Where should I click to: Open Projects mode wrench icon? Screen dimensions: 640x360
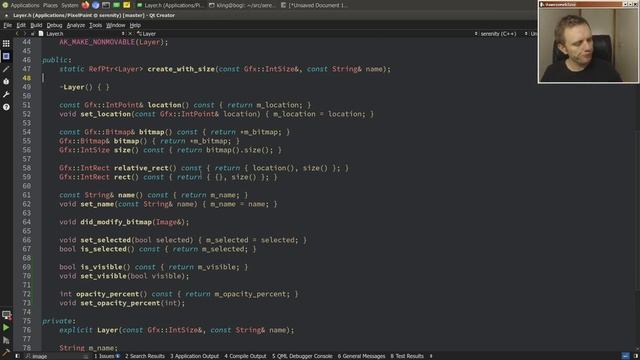coord(6,94)
